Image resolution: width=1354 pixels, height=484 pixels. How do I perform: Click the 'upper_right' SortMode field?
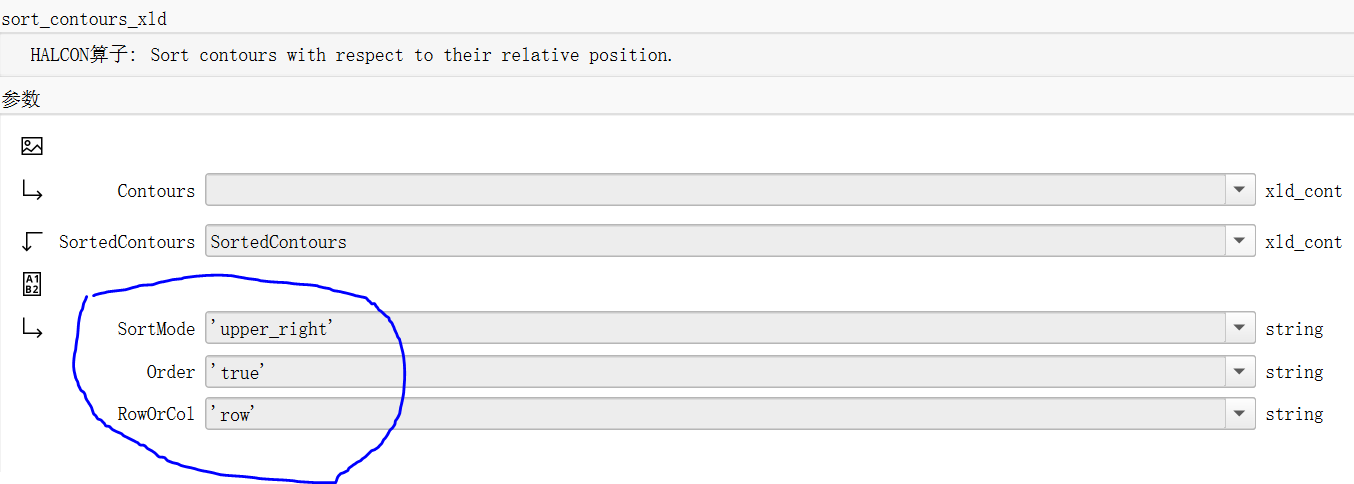(x=716, y=328)
